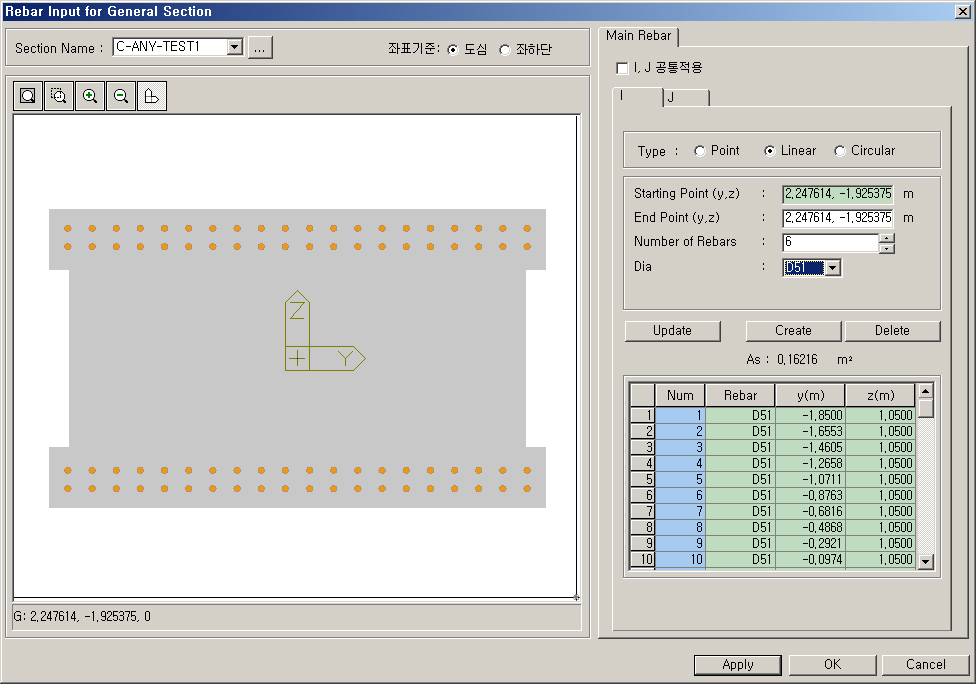
Task: Select the zoom in tool
Action: (x=89, y=95)
